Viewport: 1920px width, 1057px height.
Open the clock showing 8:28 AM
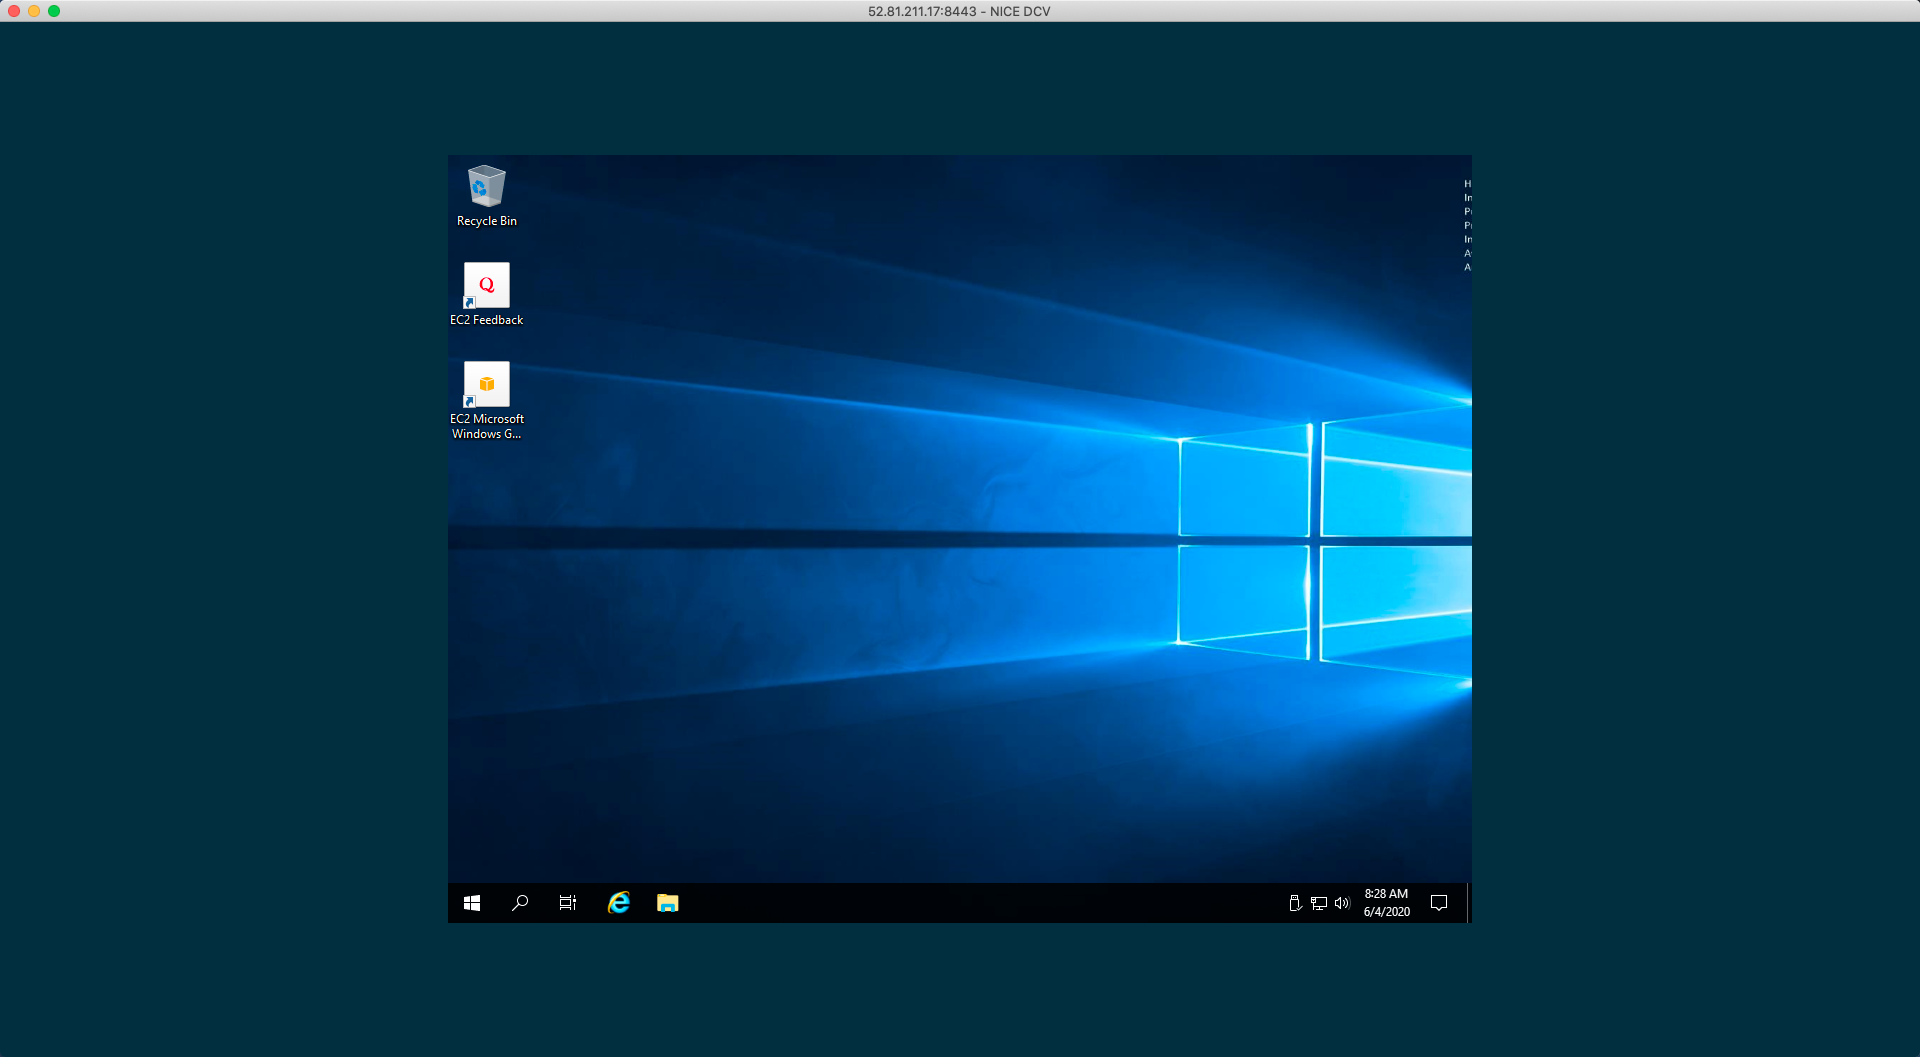[x=1386, y=903]
